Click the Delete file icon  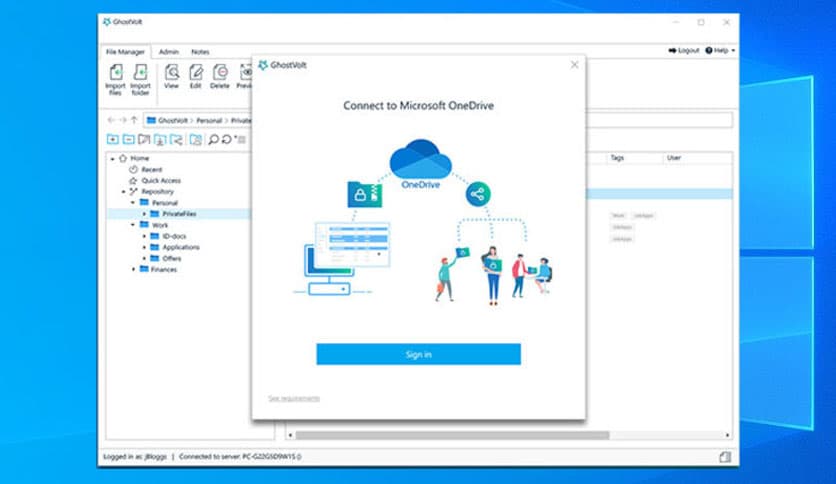220,72
